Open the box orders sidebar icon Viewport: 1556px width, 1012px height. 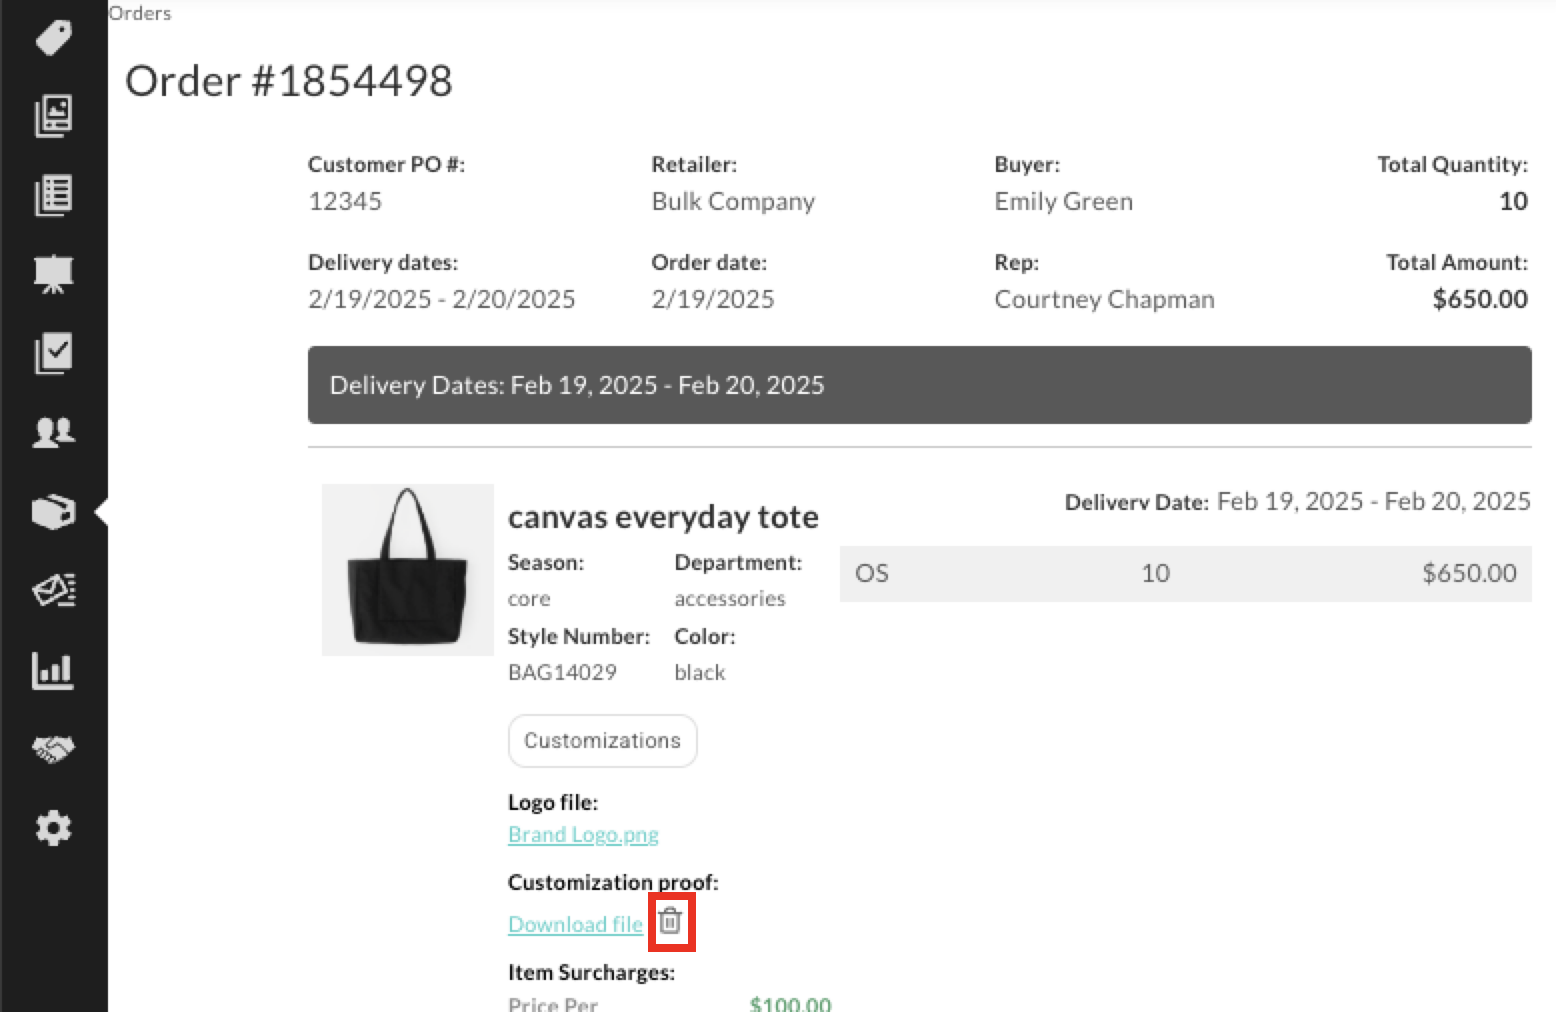53,512
